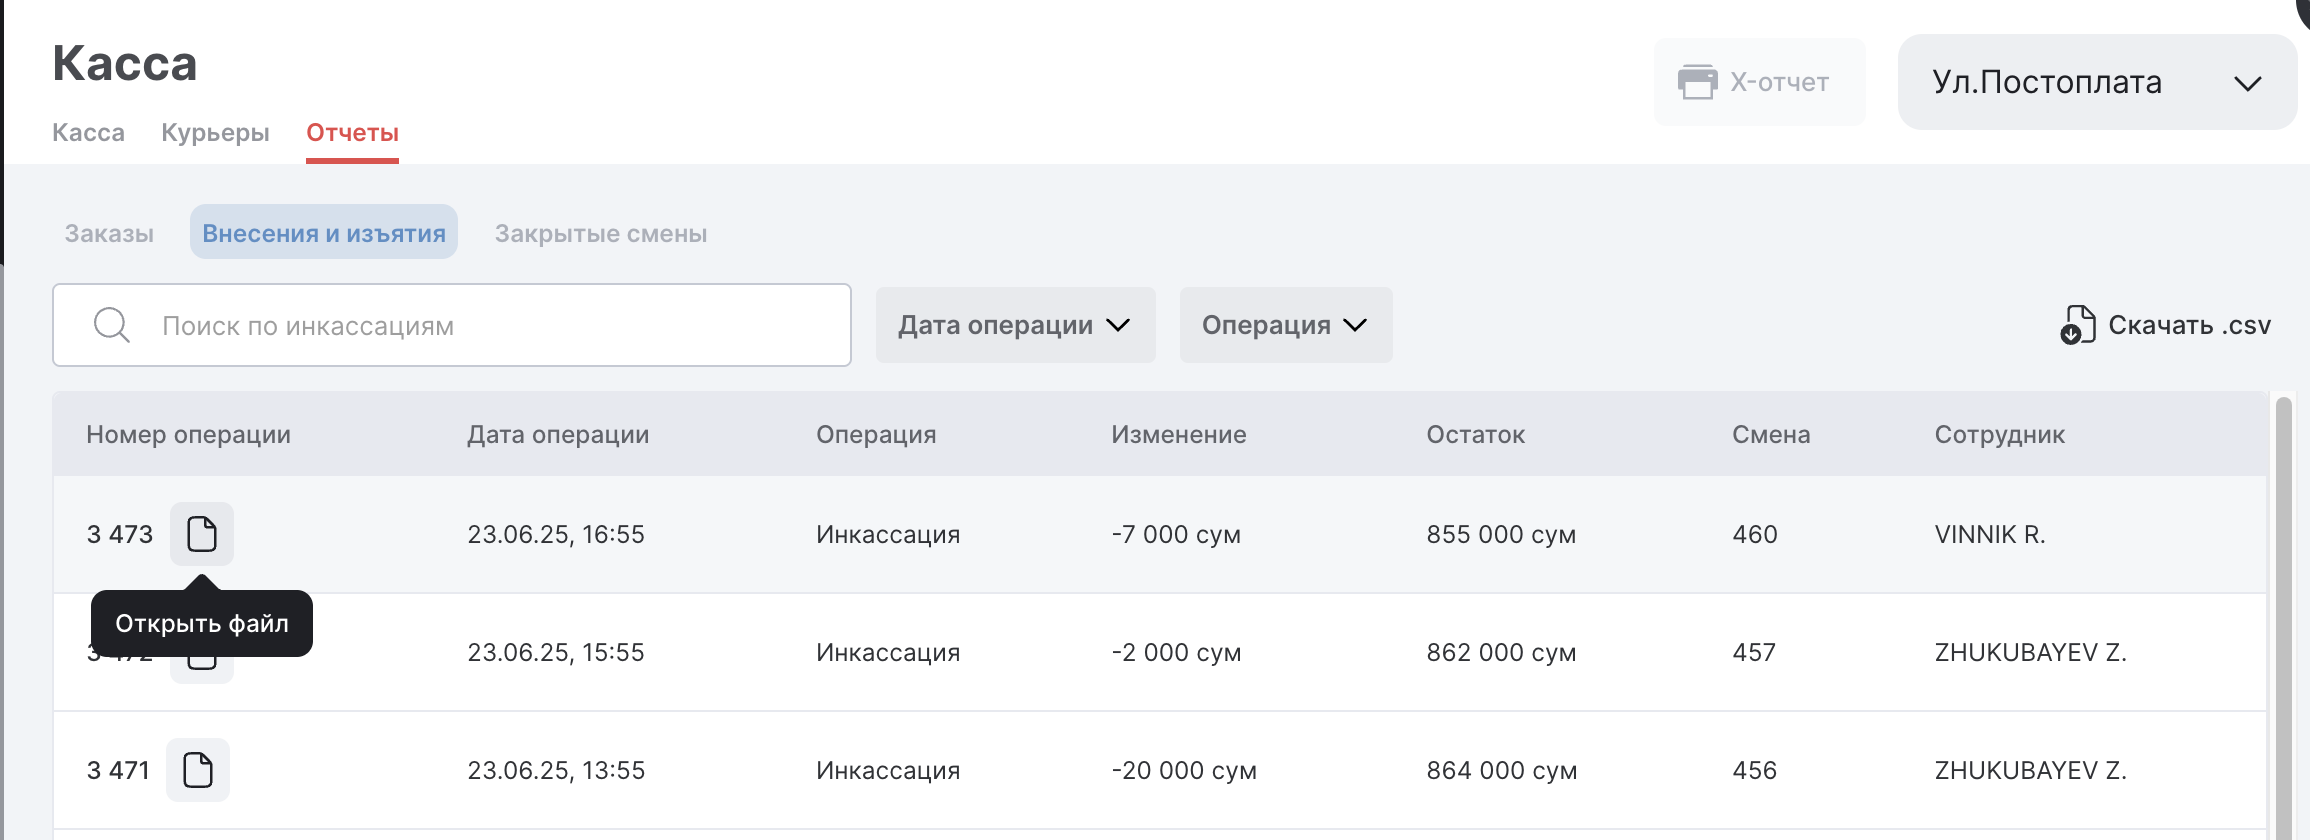Click the search magnifier icon
The image size is (2310, 840).
111,325
